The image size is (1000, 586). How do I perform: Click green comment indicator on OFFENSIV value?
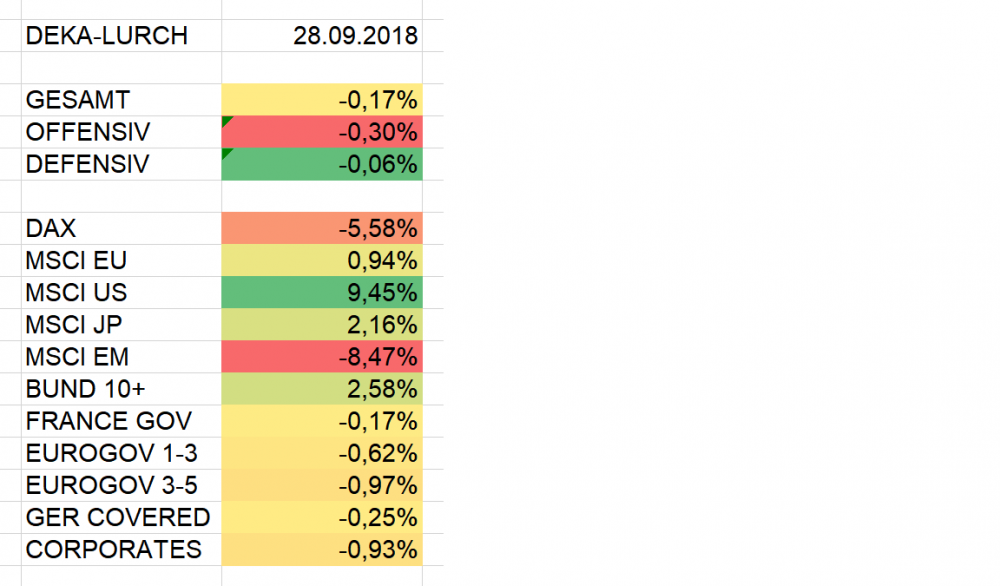226,120
